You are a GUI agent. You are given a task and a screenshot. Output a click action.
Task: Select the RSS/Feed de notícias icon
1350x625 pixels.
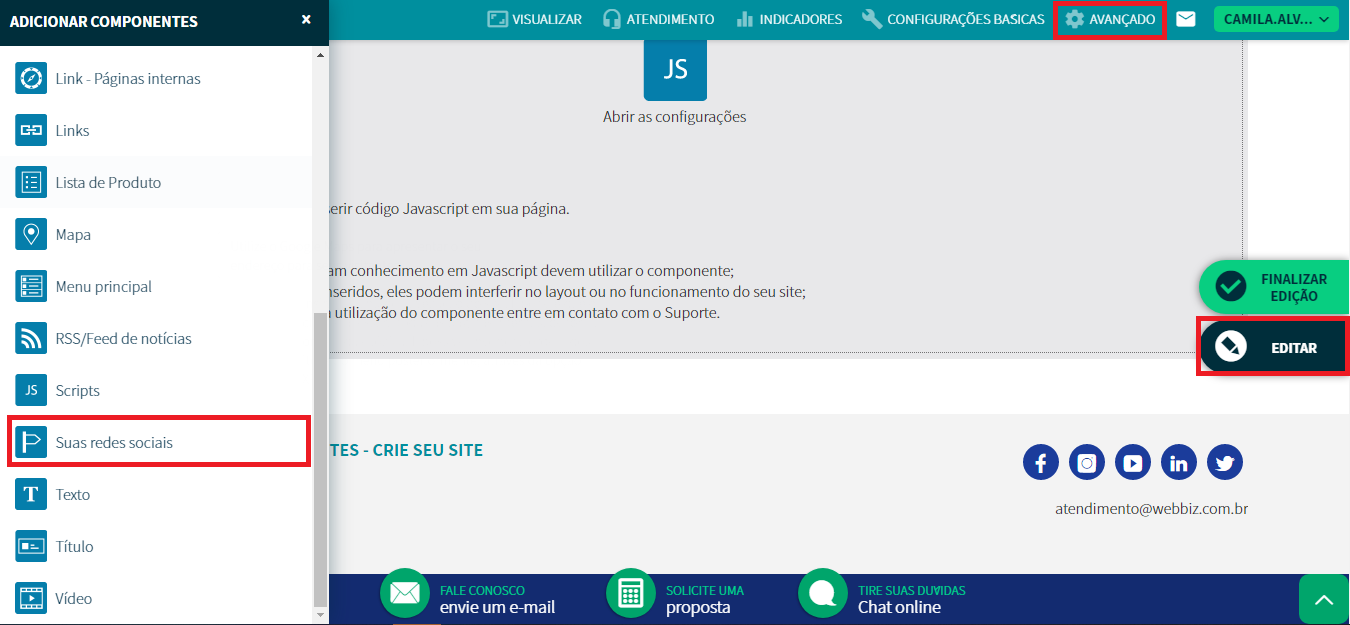click(x=31, y=339)
